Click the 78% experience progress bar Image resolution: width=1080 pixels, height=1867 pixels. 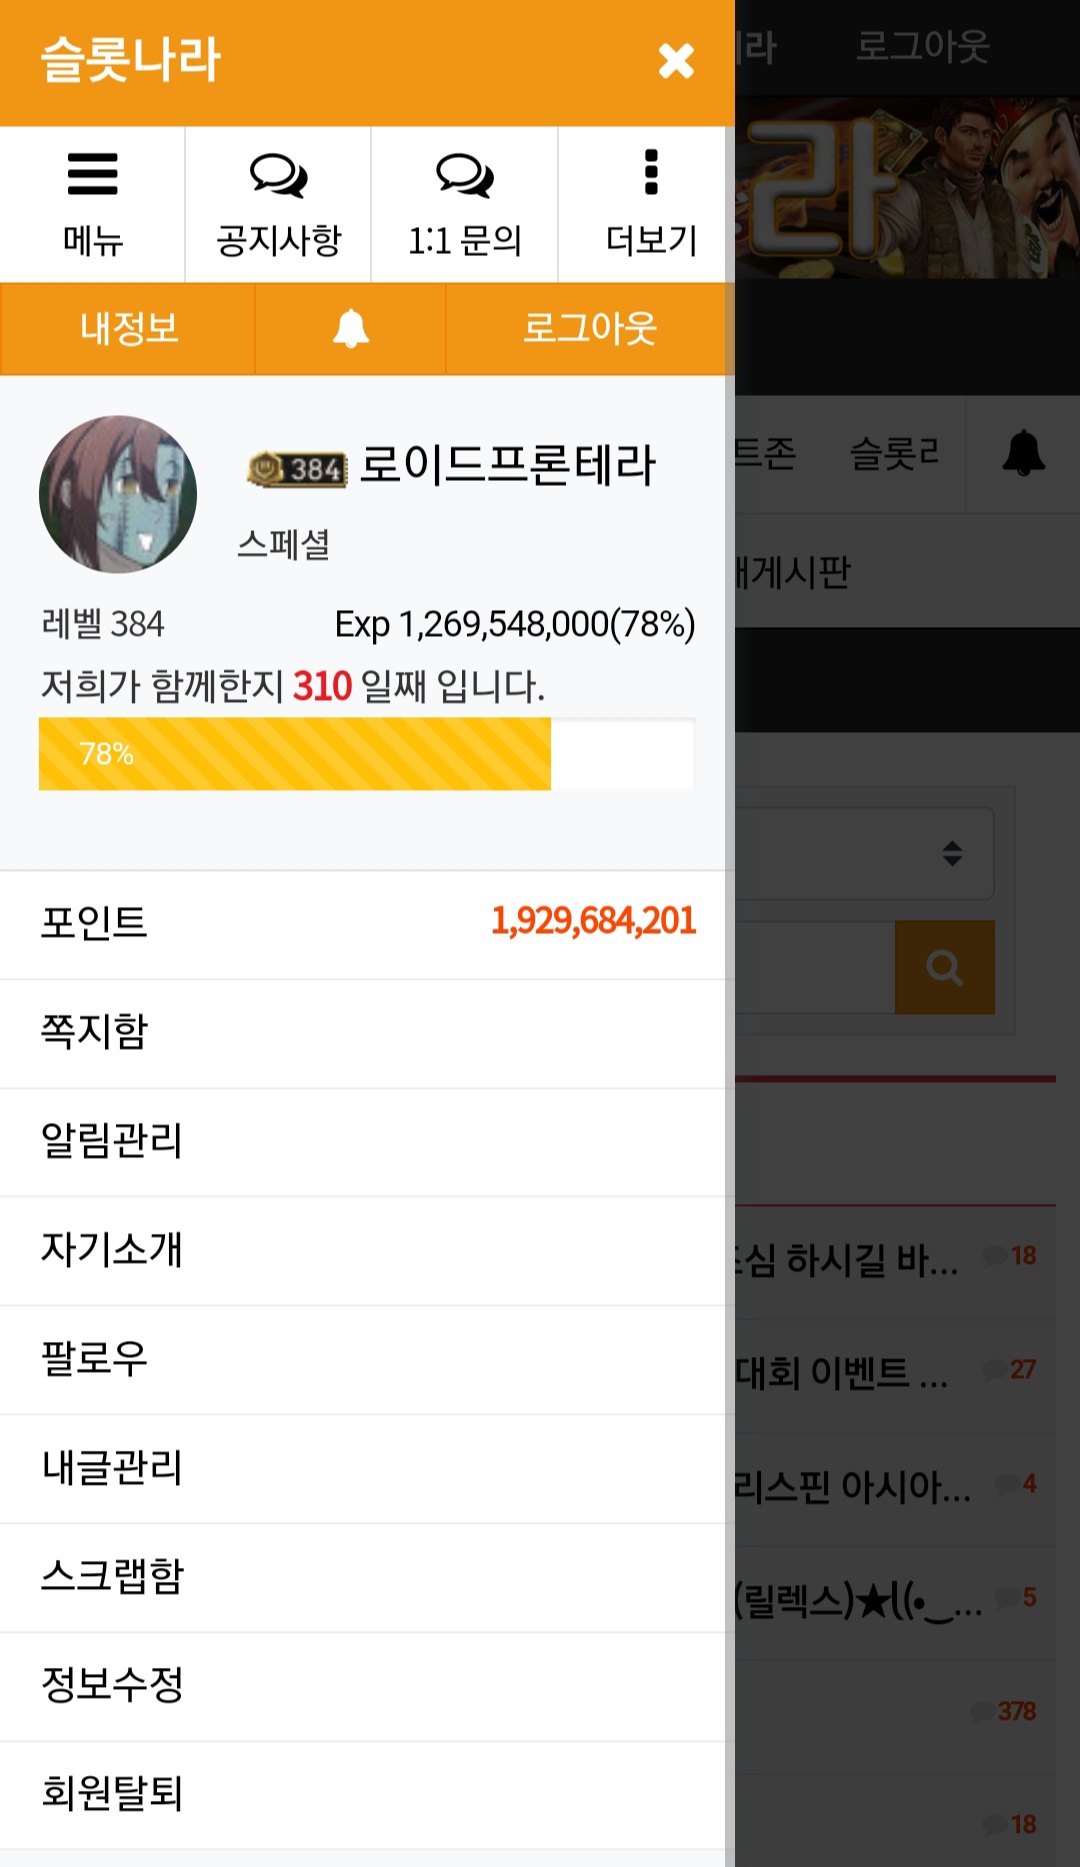tap(367, 754)
